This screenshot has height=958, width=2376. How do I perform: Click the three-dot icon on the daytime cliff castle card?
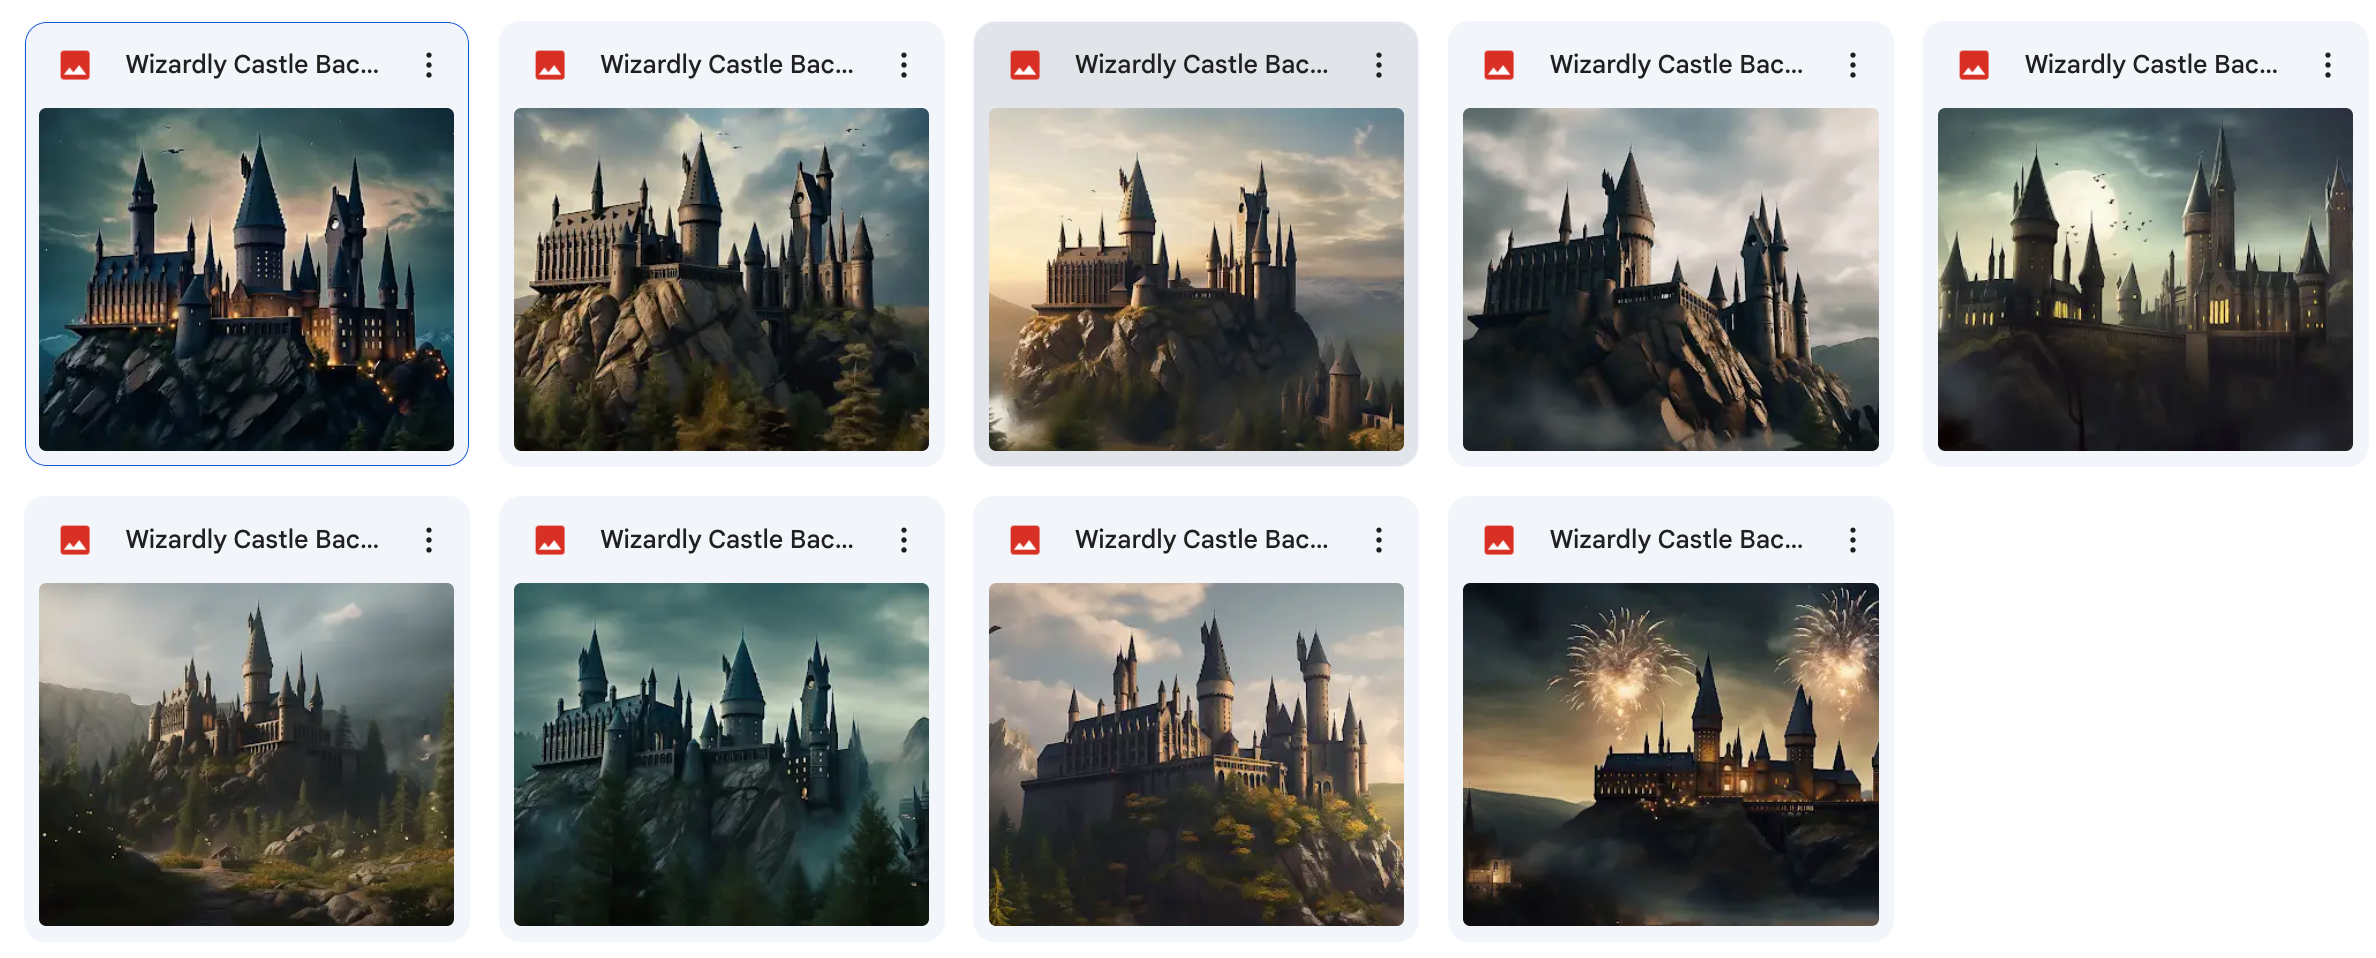coord(903,64)
